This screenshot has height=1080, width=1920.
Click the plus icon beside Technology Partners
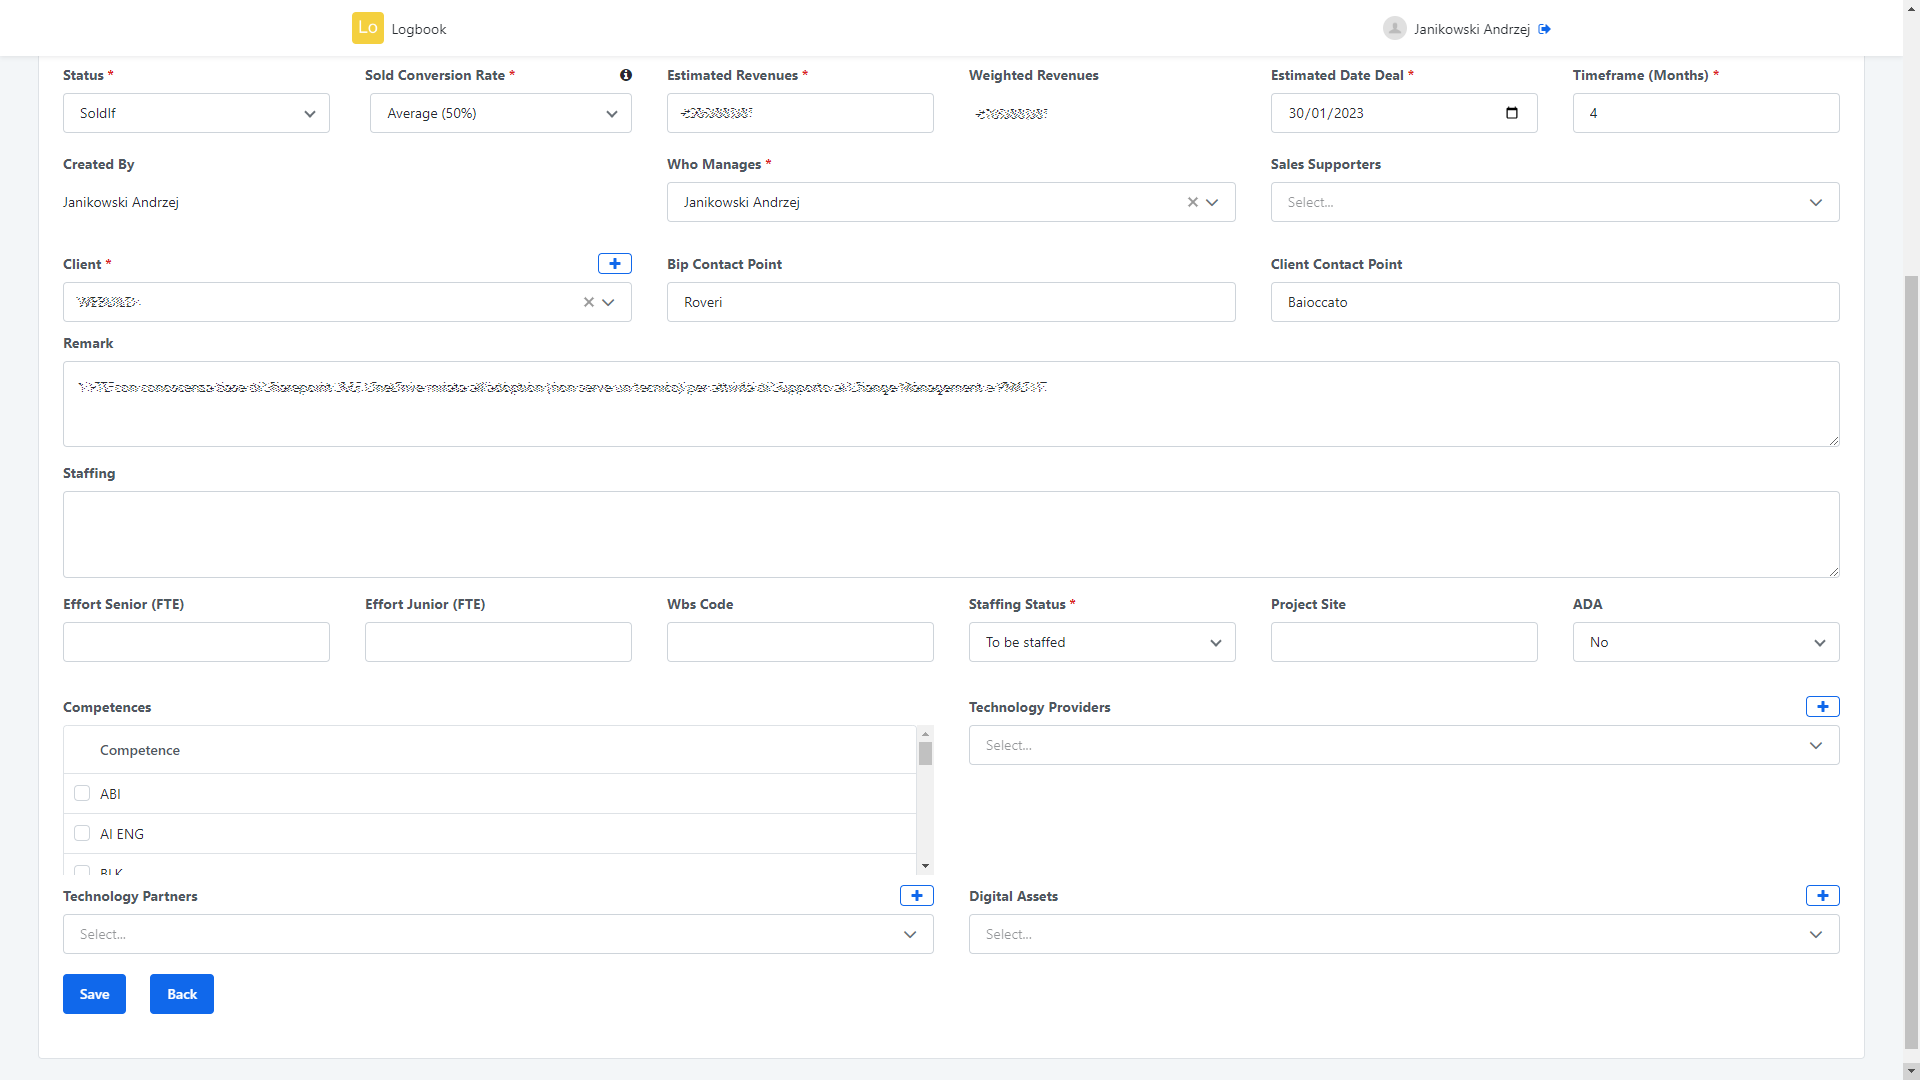coord(916,895)
